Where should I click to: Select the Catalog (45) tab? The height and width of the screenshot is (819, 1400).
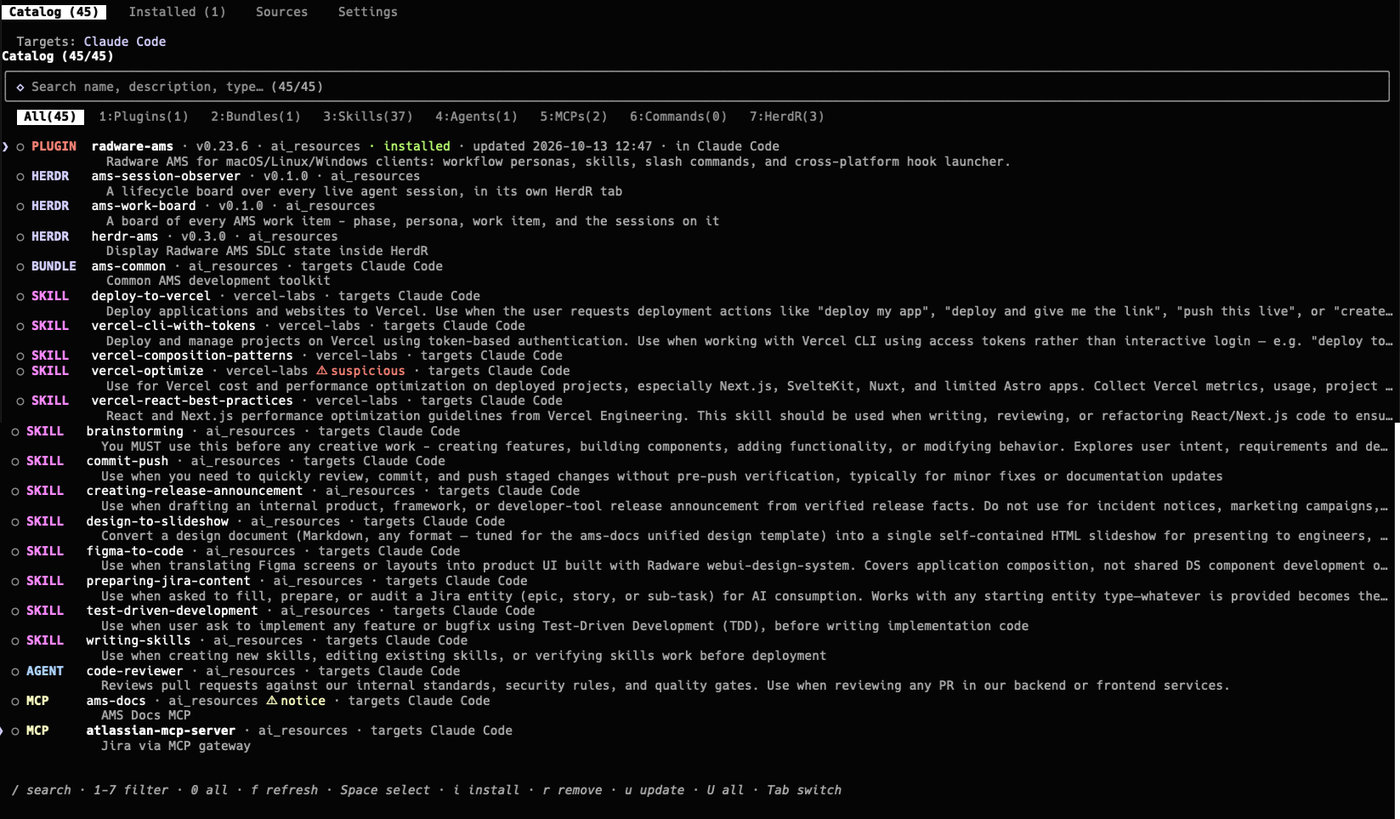point(54,12)
